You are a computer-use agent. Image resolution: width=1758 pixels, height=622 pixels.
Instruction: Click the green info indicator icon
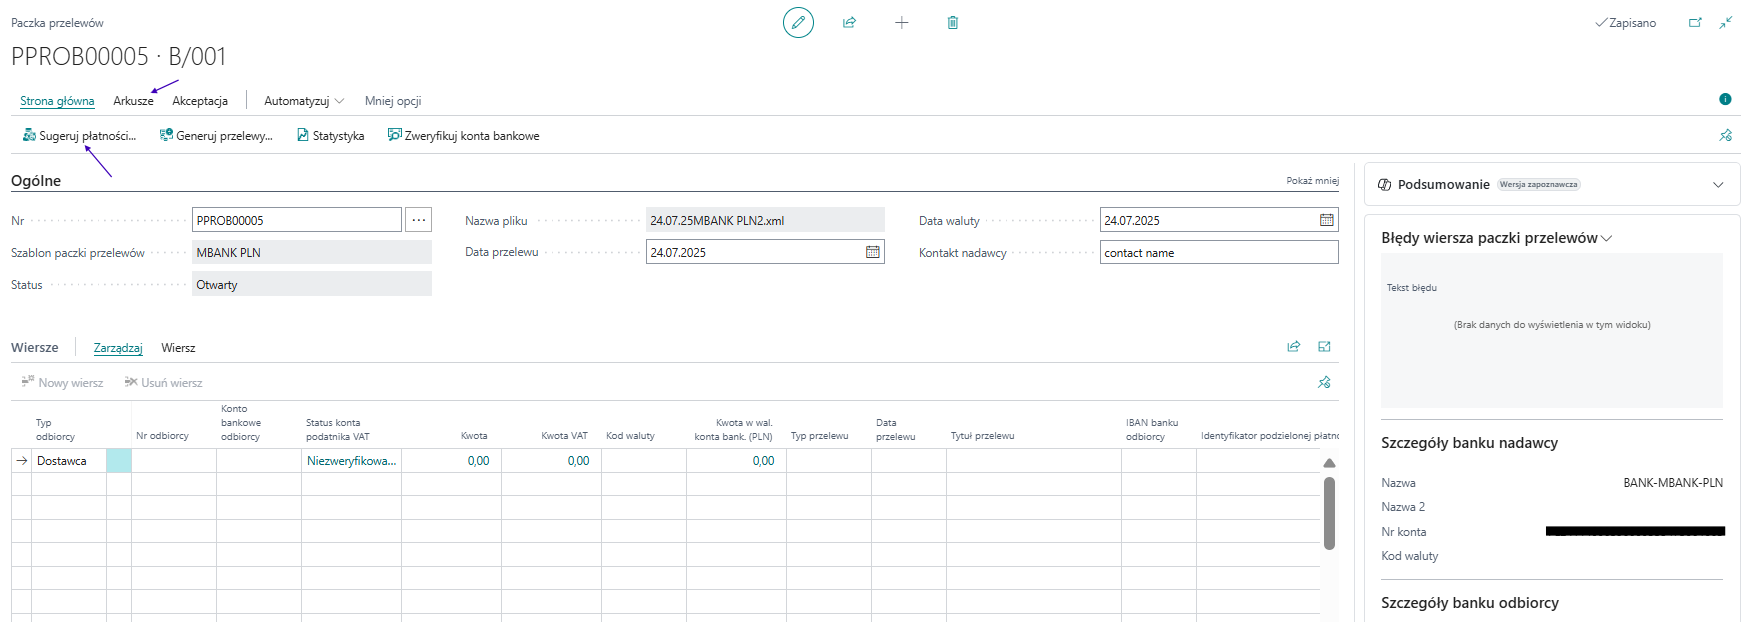[1725, 99]
